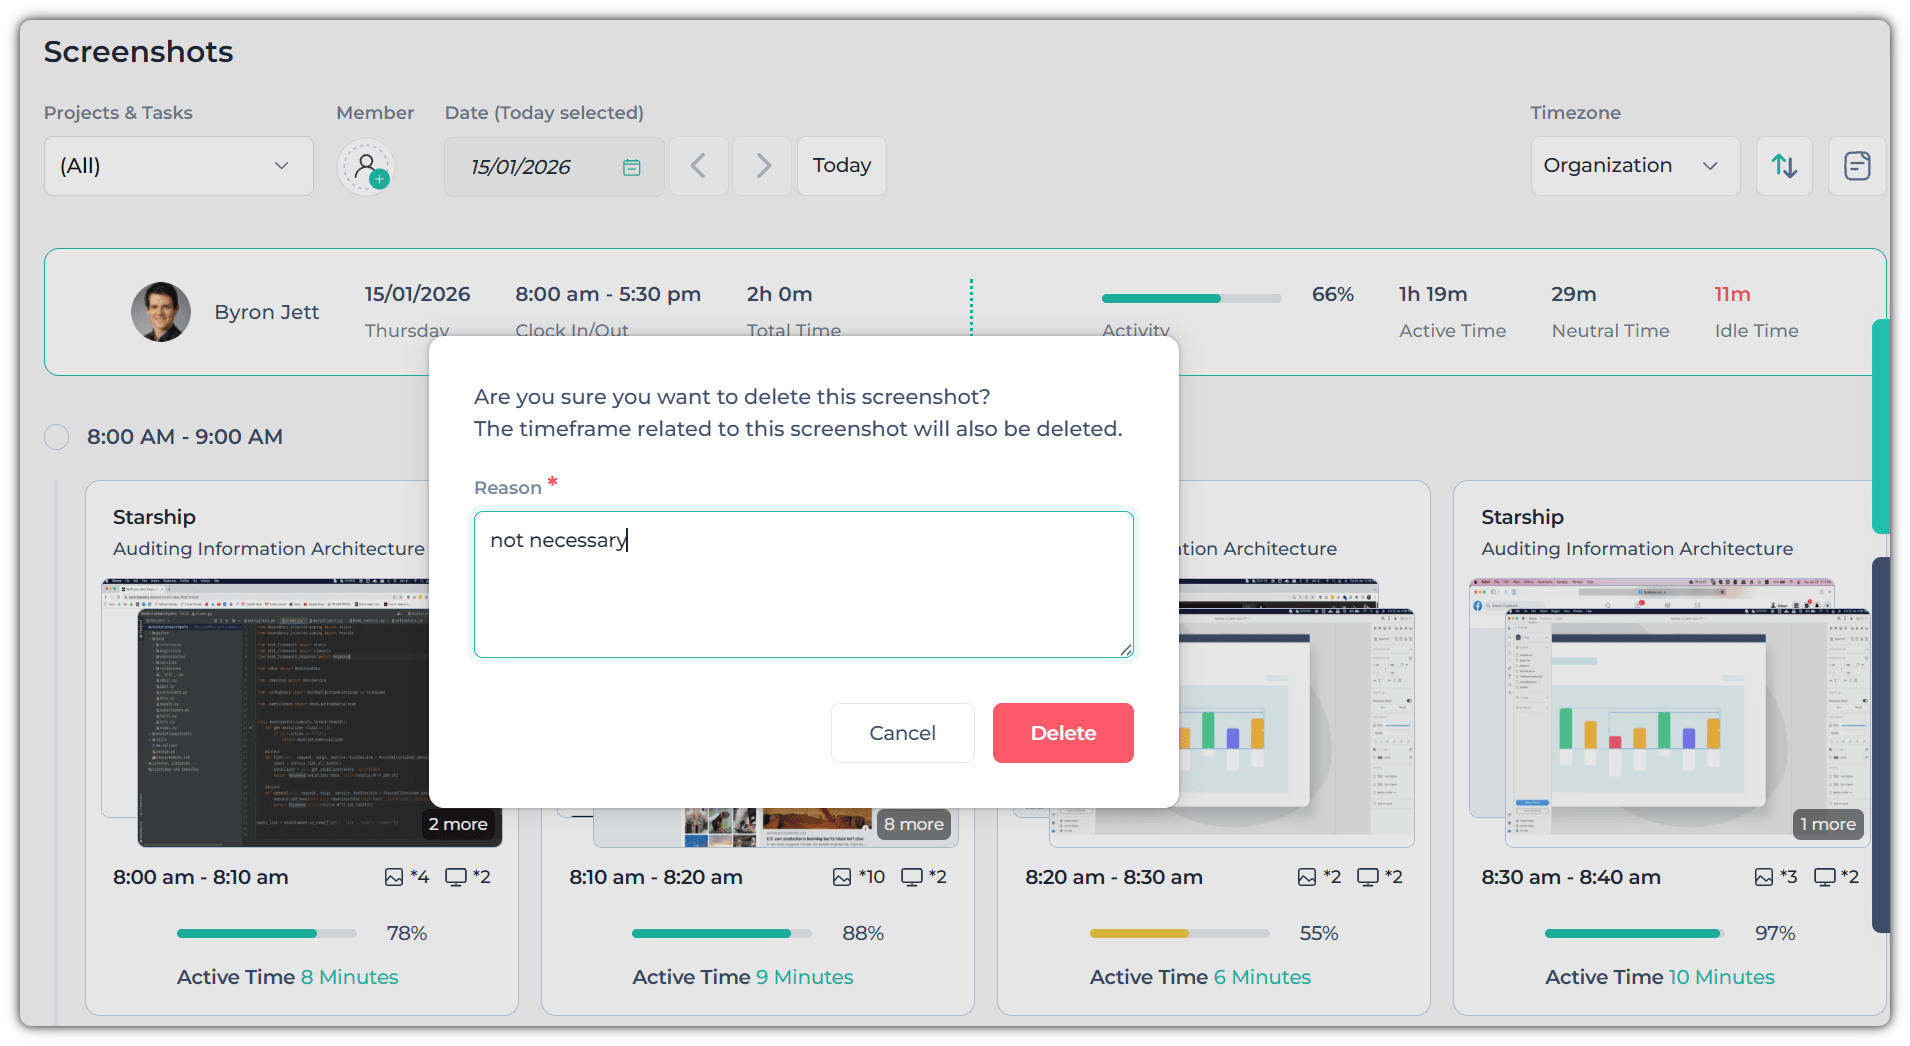Viewport: 1910px width, 1046px height.
Task: Expand the Projects & Tasks dropdown
Action: point(178,166)
